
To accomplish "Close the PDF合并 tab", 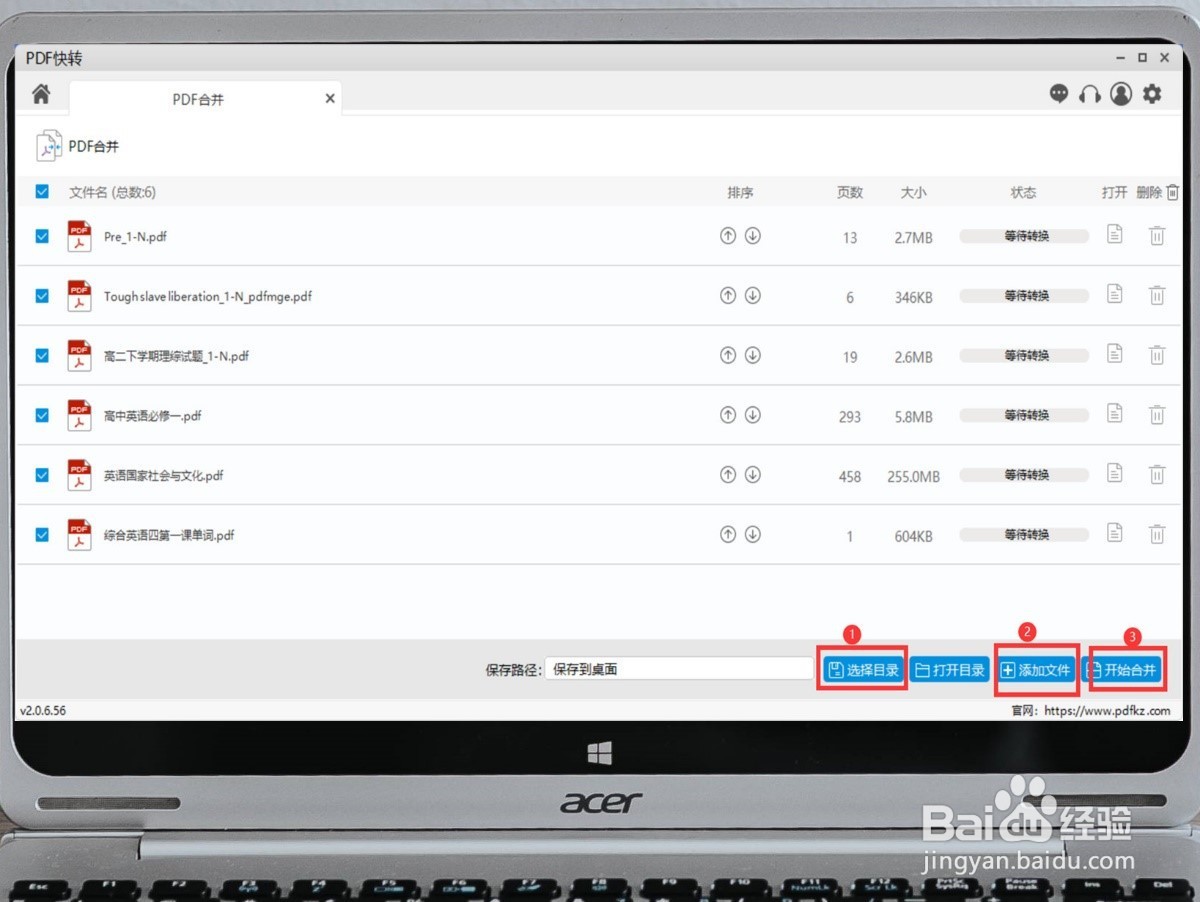I will point(330,99).
